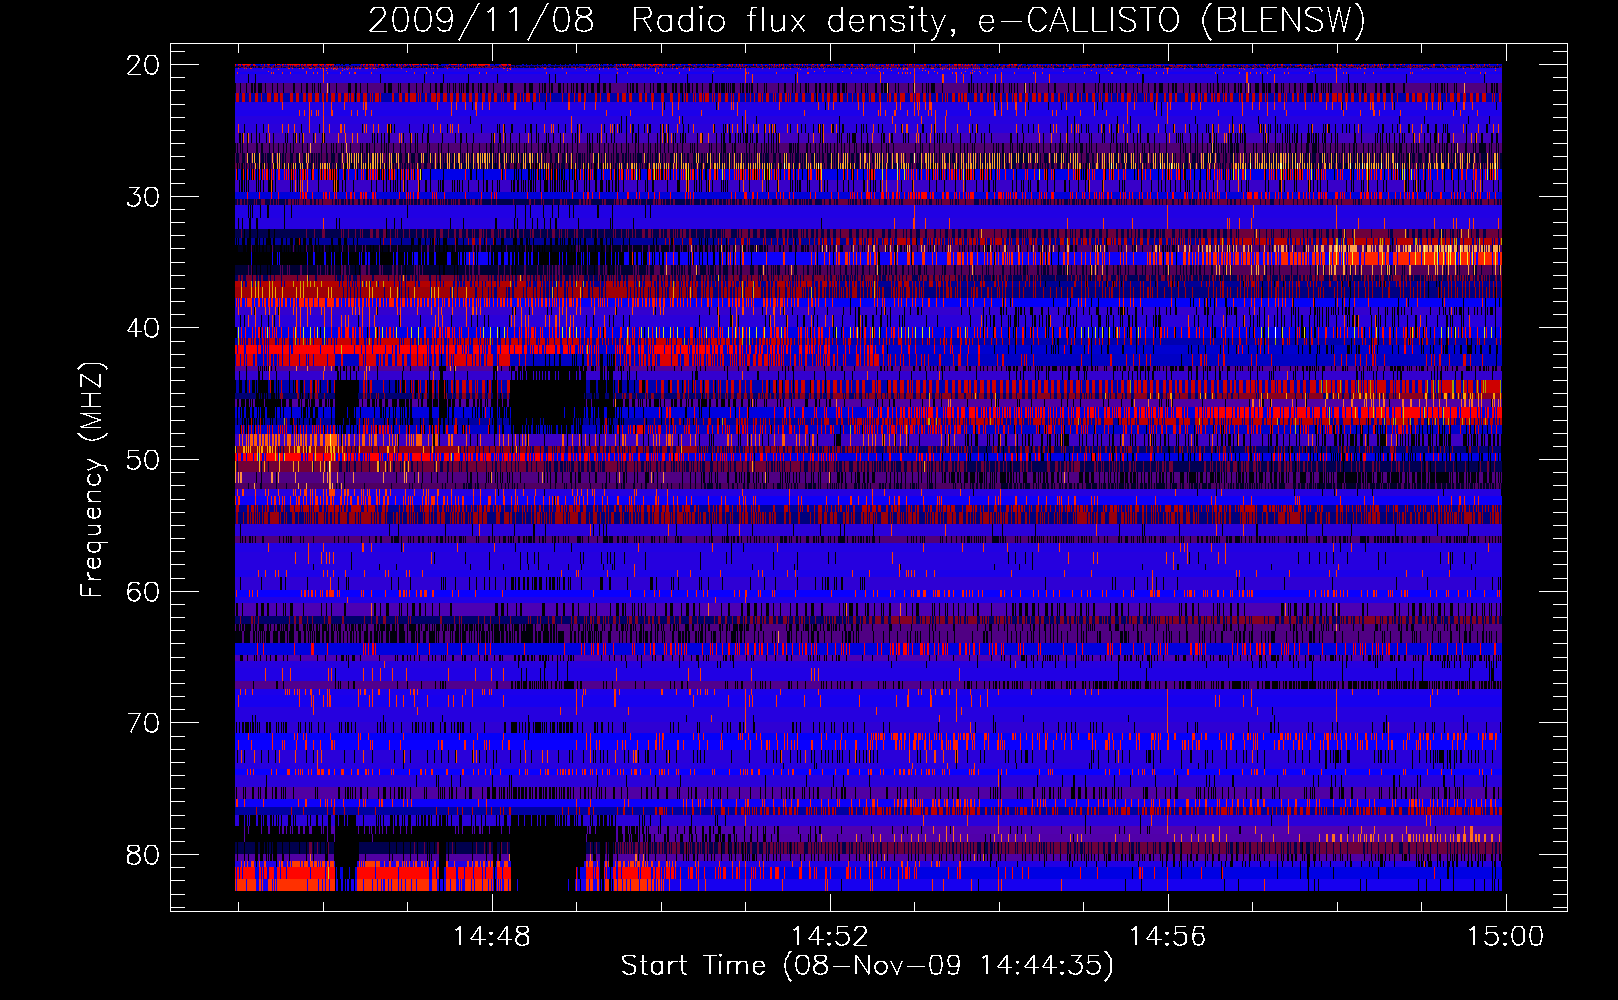Click the 30 MHz frequency tick label
The height and width of the screenshot is (1000, 1618).
[144, 197]
